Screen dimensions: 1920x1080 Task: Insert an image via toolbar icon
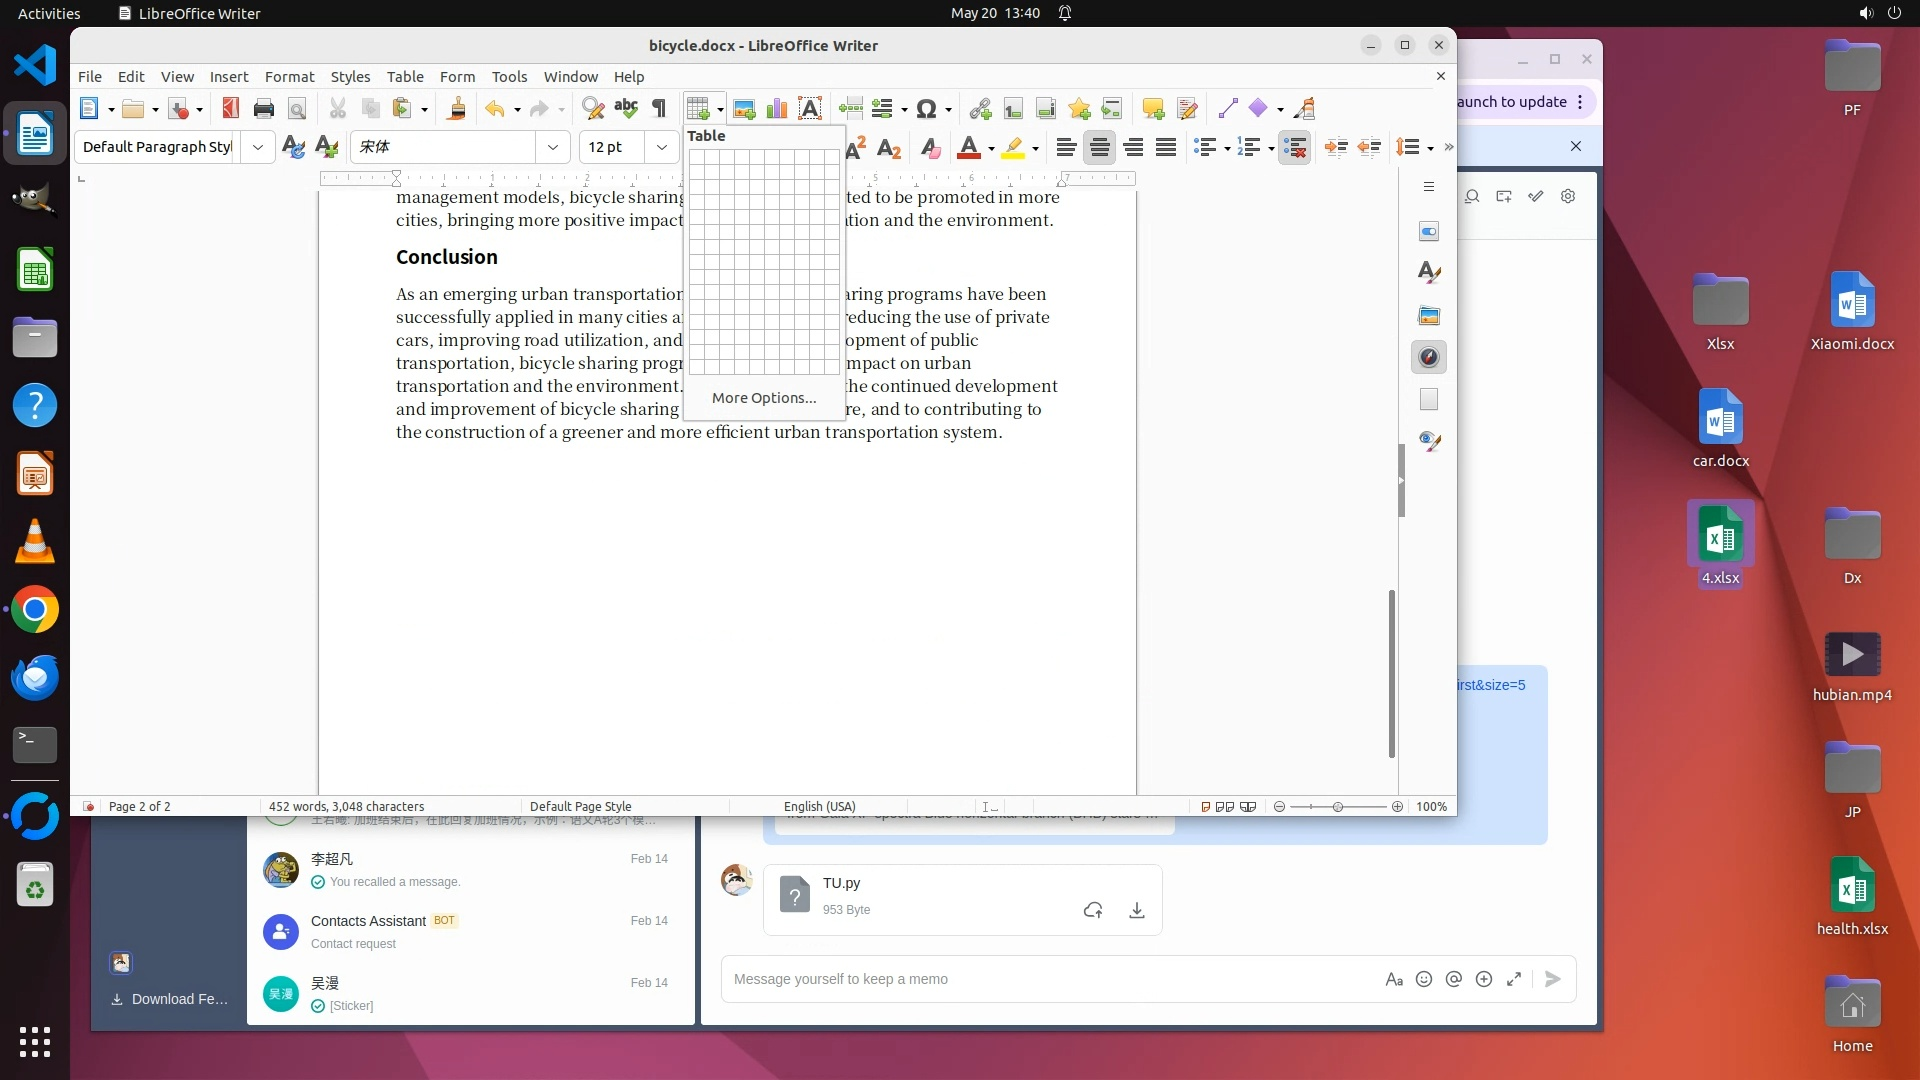point(744,108)
